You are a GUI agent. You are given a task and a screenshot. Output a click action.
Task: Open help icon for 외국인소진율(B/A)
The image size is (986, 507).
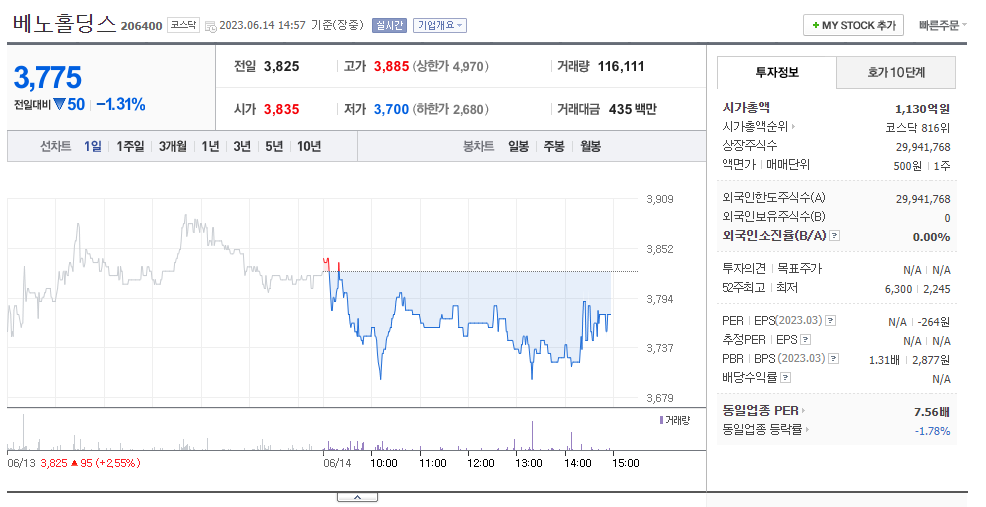(834, 236)
